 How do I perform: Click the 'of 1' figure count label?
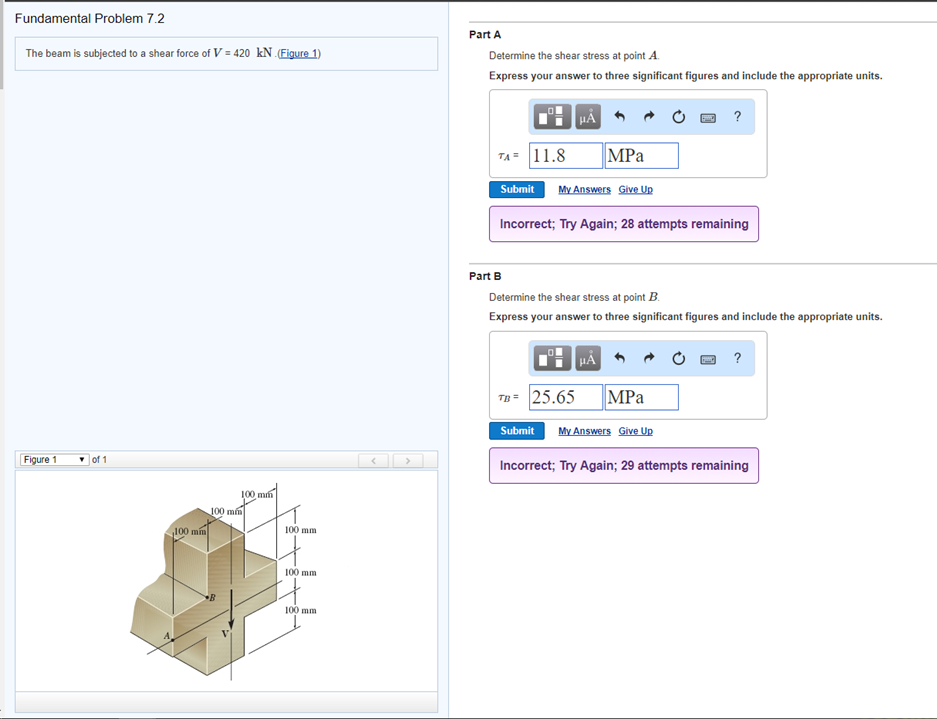tap(99, 460)
